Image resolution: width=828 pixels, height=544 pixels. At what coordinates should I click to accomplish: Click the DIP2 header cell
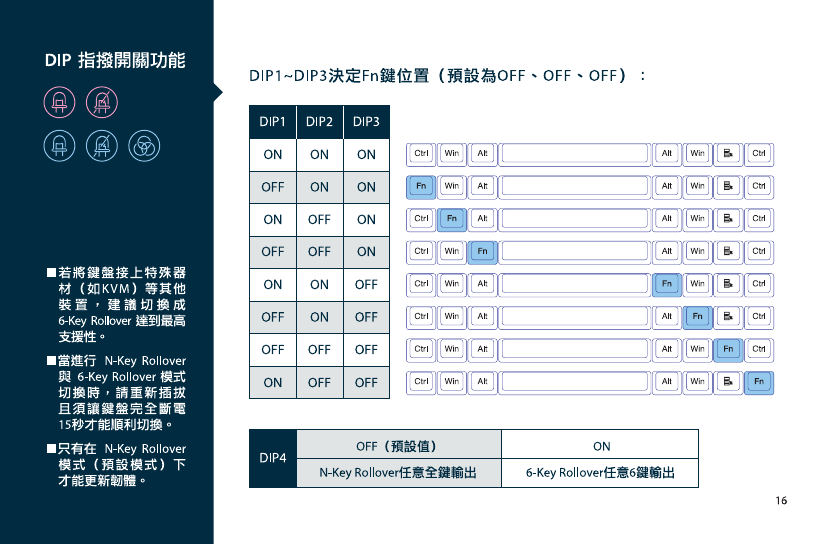(x=319, y=122)
